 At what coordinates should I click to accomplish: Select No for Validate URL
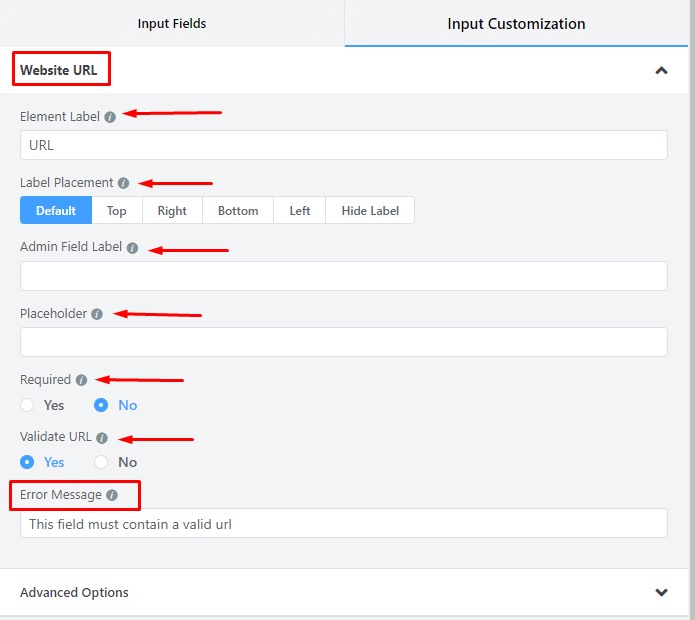[x=101, y=462]
